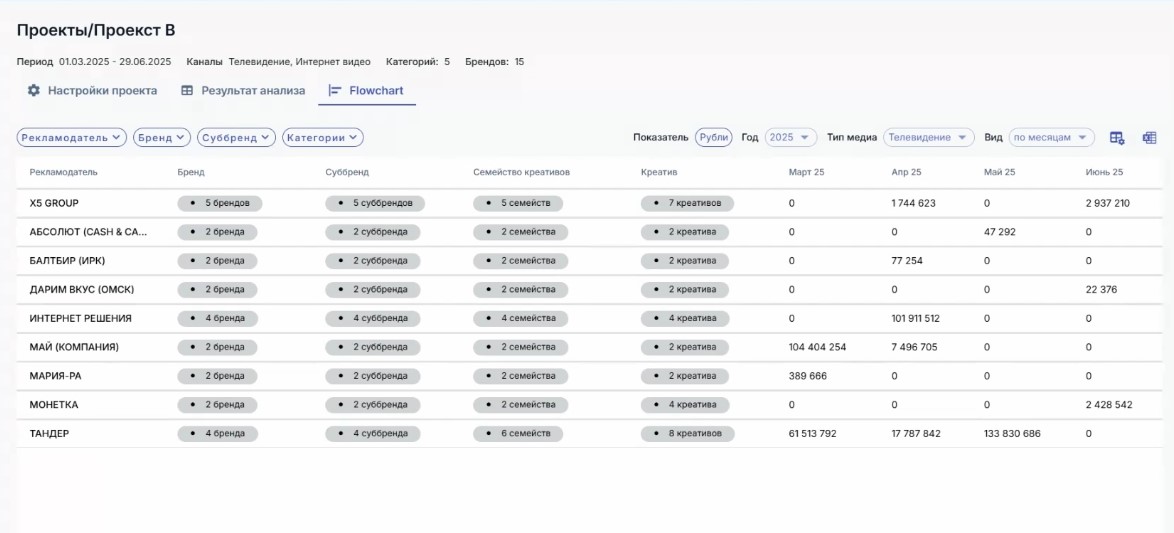
Task: Click the Бренд column header
Action: pos(191,172)
